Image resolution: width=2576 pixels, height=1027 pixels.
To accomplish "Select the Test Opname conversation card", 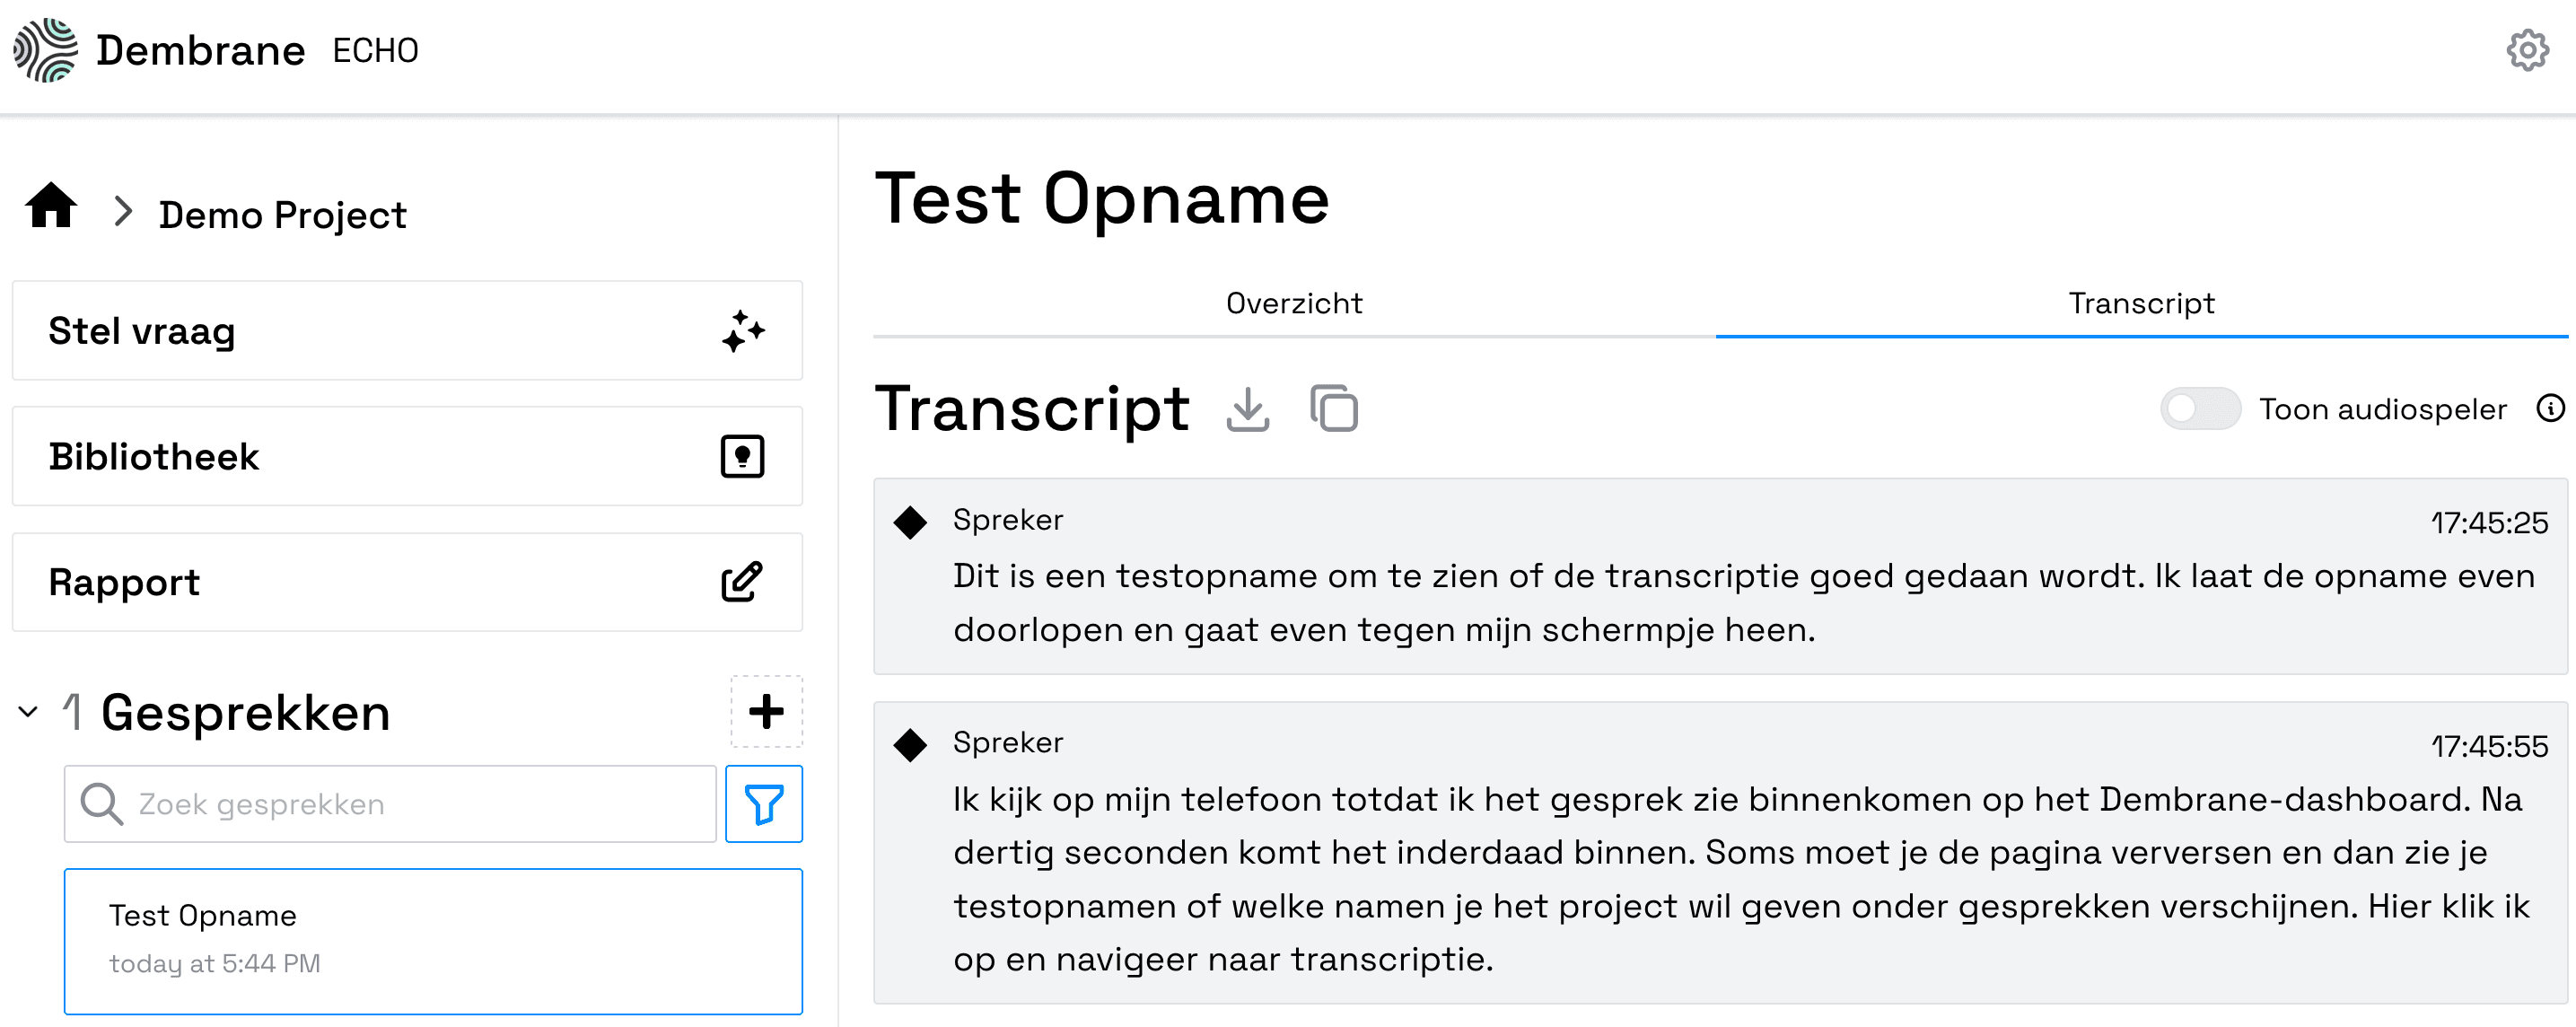I will click(433, 941).
